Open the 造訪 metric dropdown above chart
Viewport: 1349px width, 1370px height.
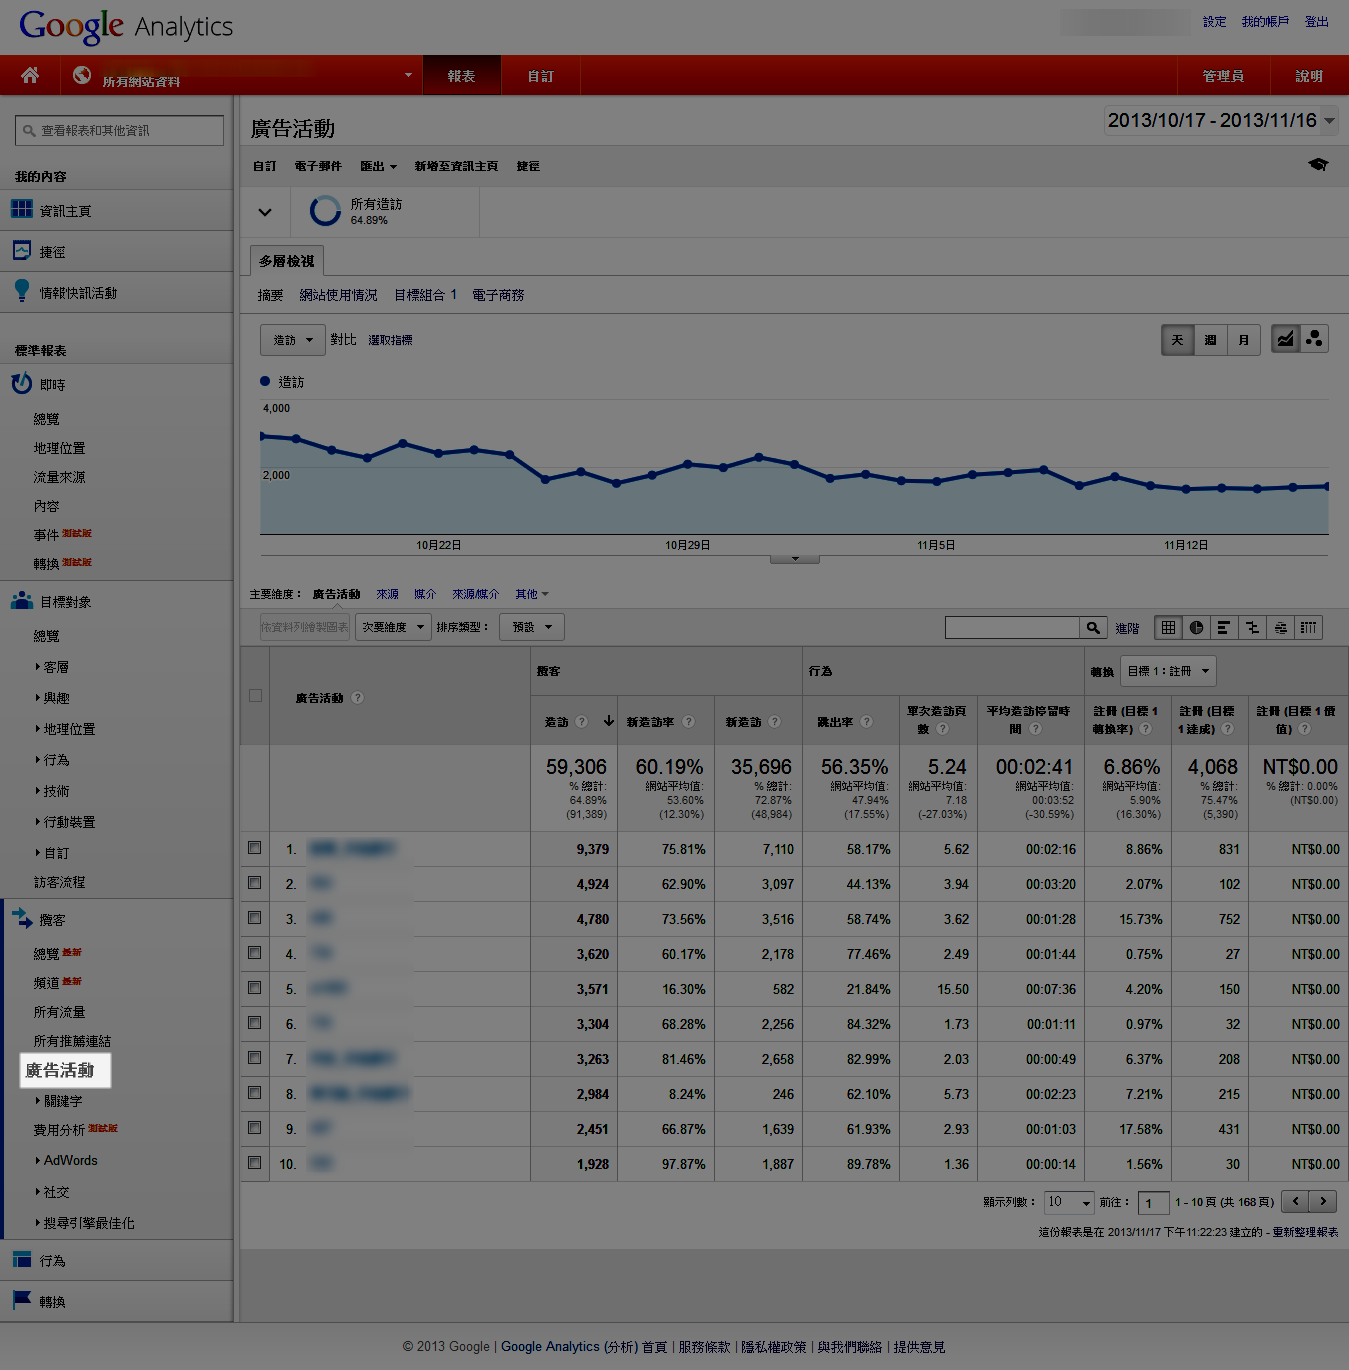(x=293, y=340)
